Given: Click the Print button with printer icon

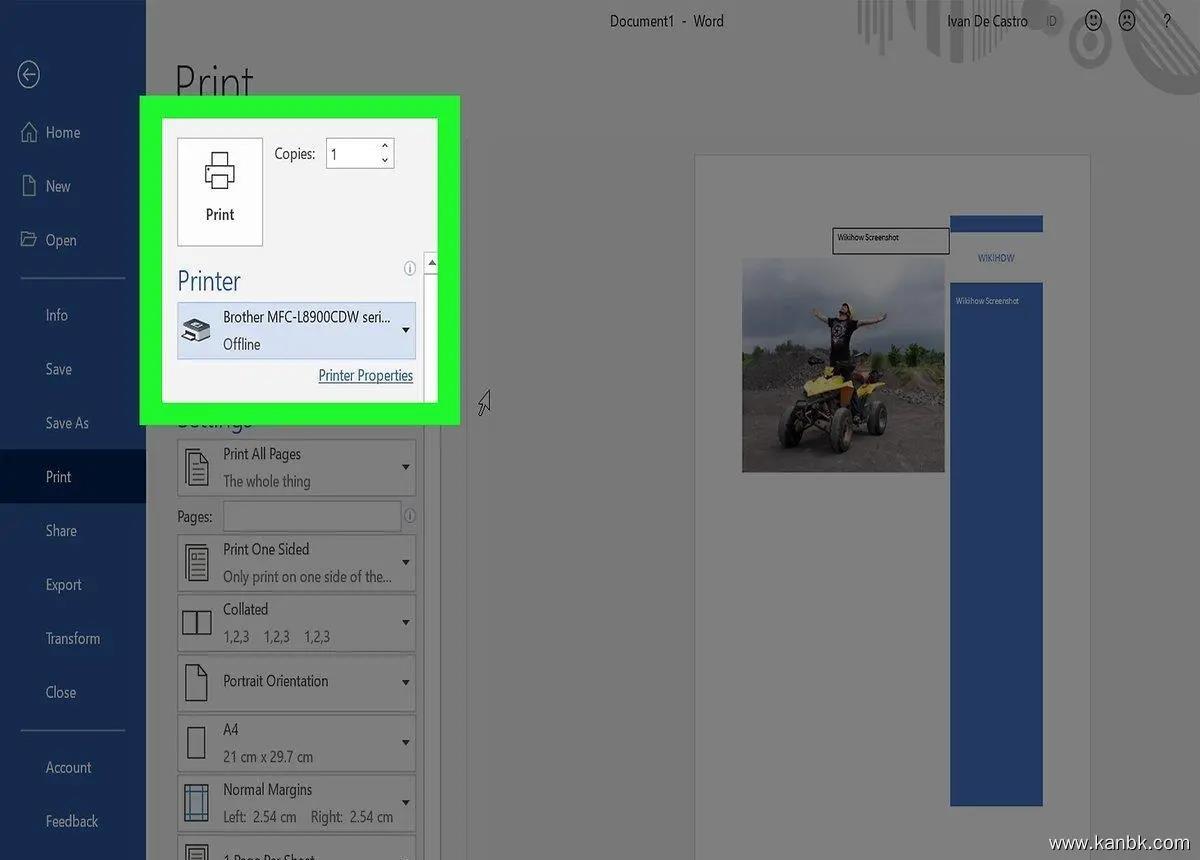Looking at the screenshot, I should pos(220,191).
